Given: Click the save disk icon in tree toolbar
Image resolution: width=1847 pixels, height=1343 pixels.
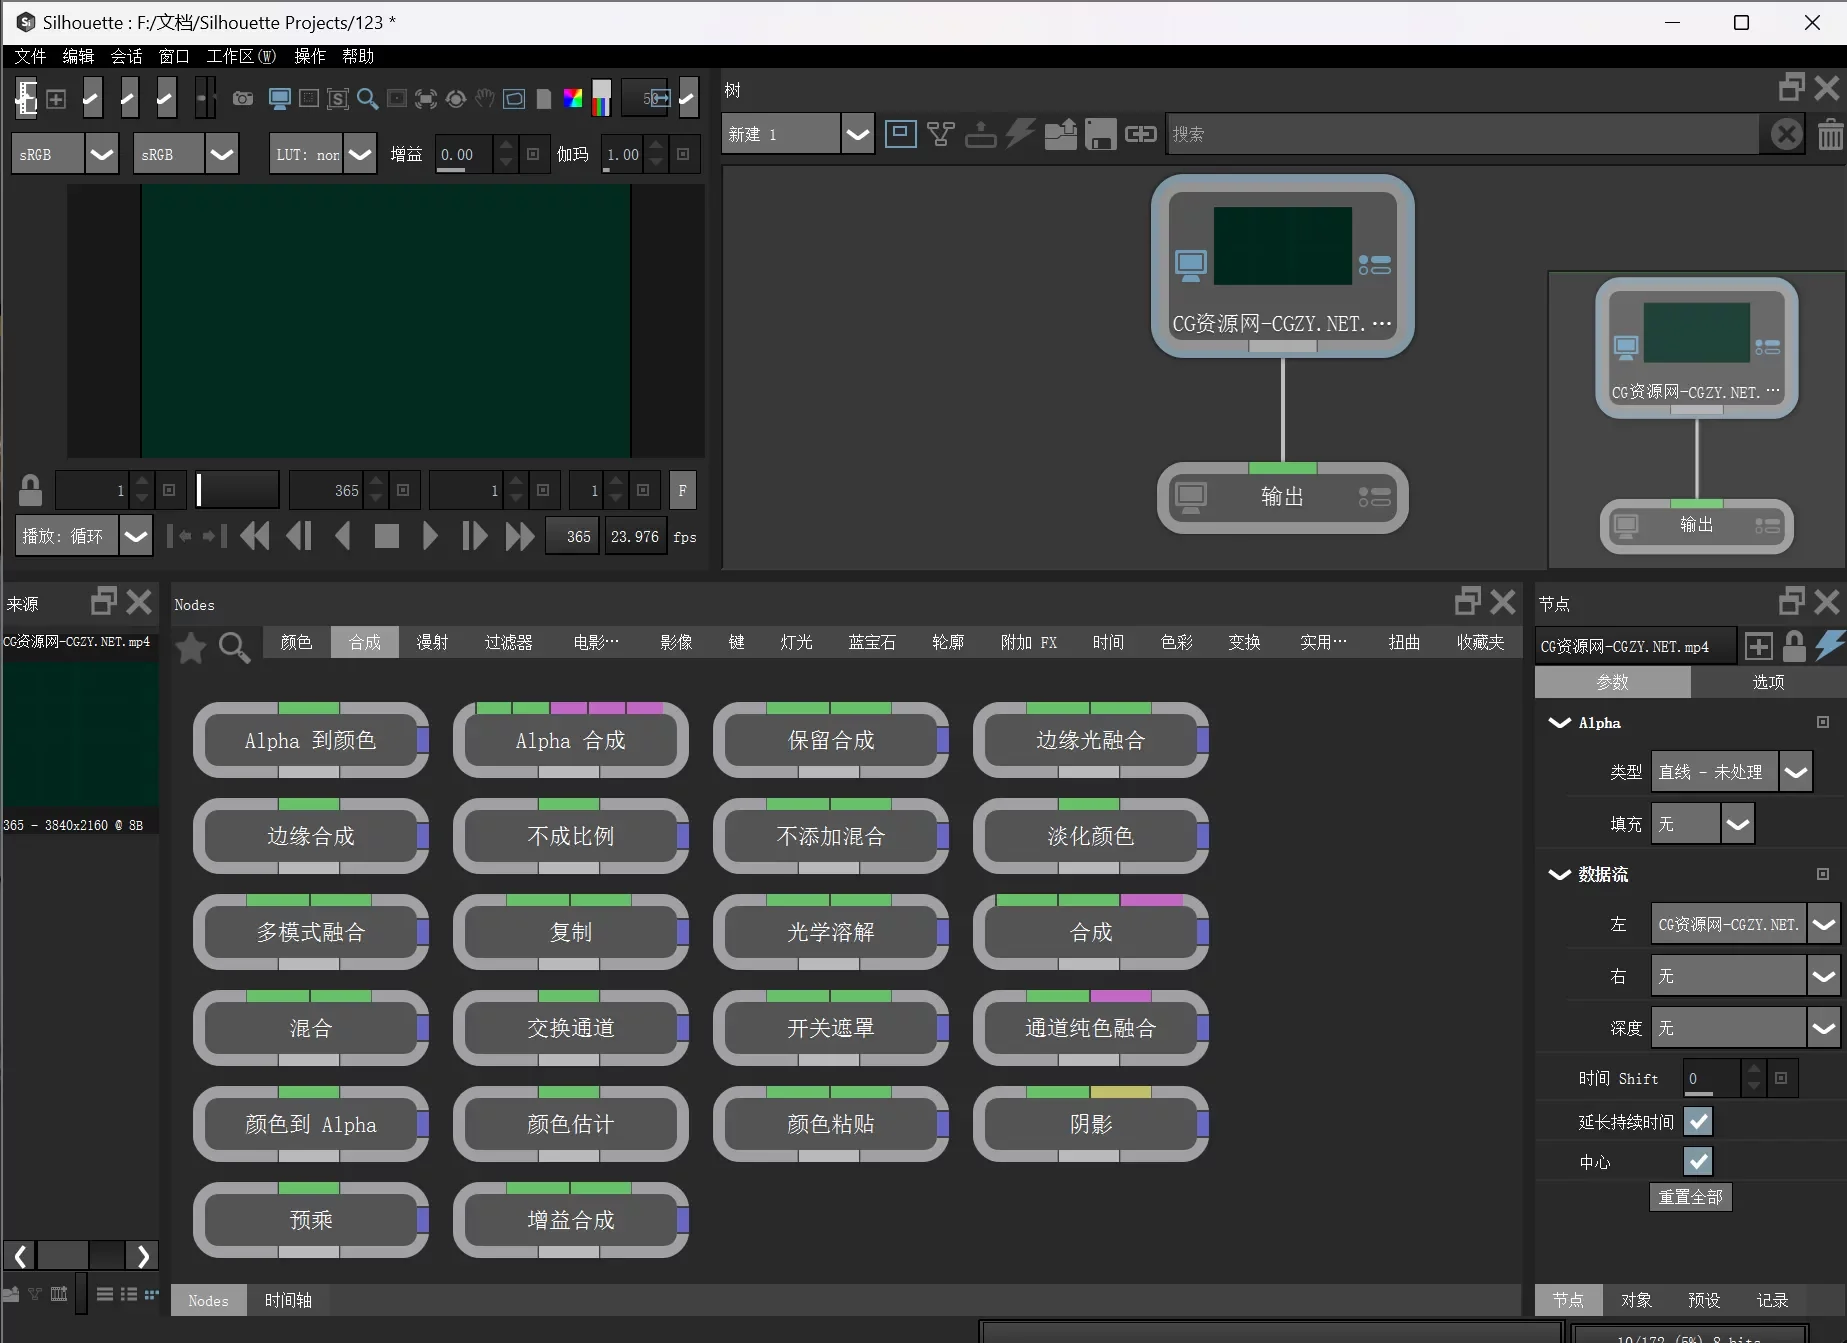Looking at the screenshot, I should point(1100,134).
